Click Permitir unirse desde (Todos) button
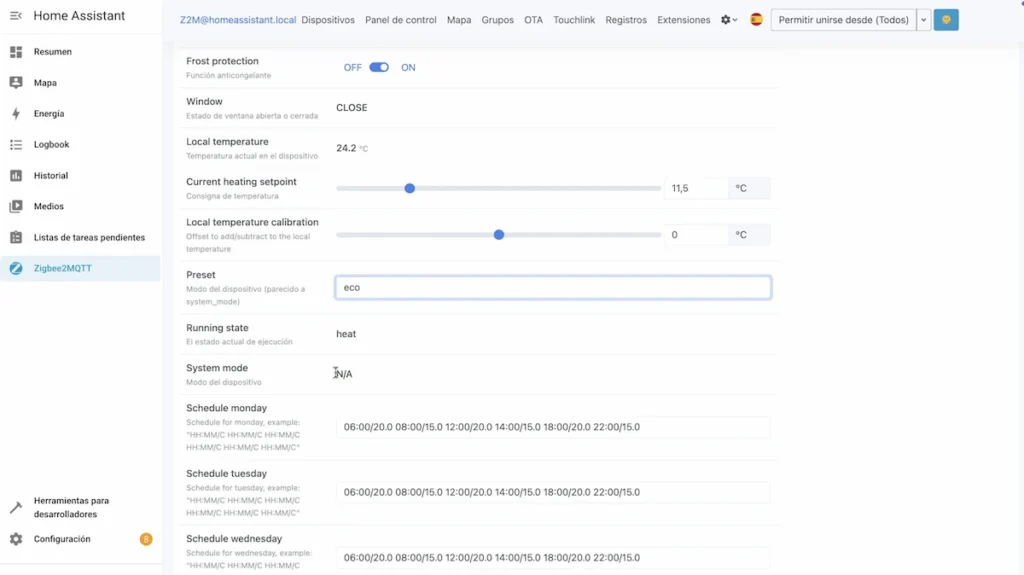 [x=843, y=20]
